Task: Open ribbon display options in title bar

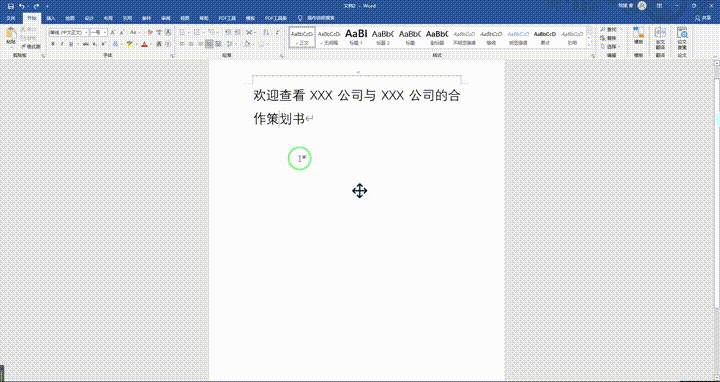Action: click(660, 6)
